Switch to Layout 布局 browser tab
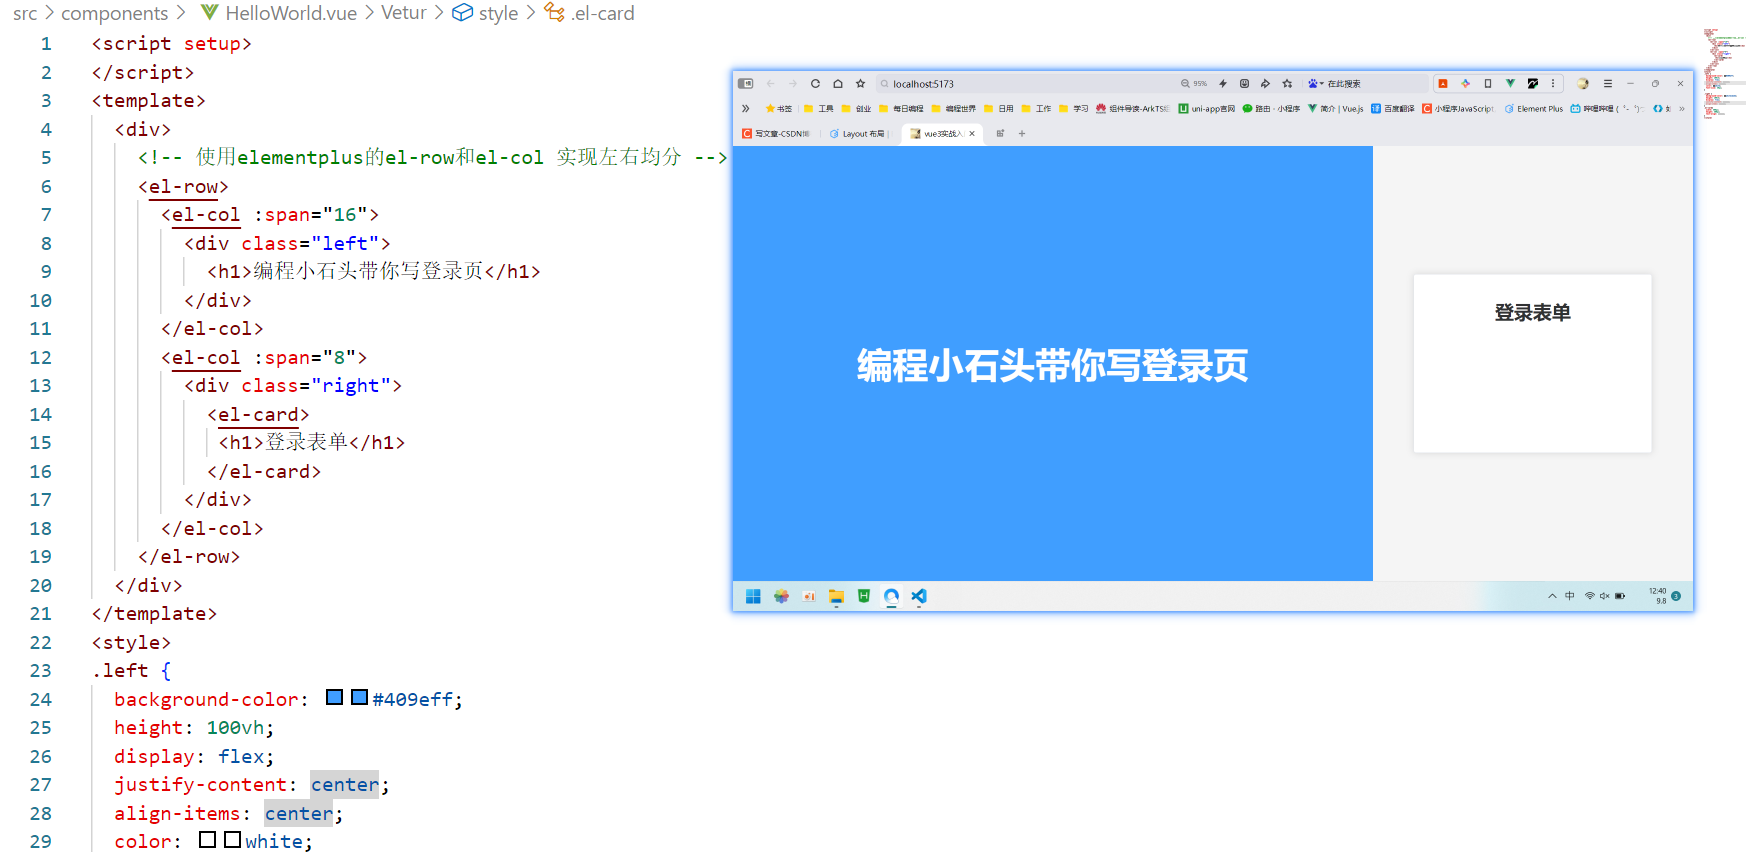1746x852 pixels. click(x=858, y=133)
